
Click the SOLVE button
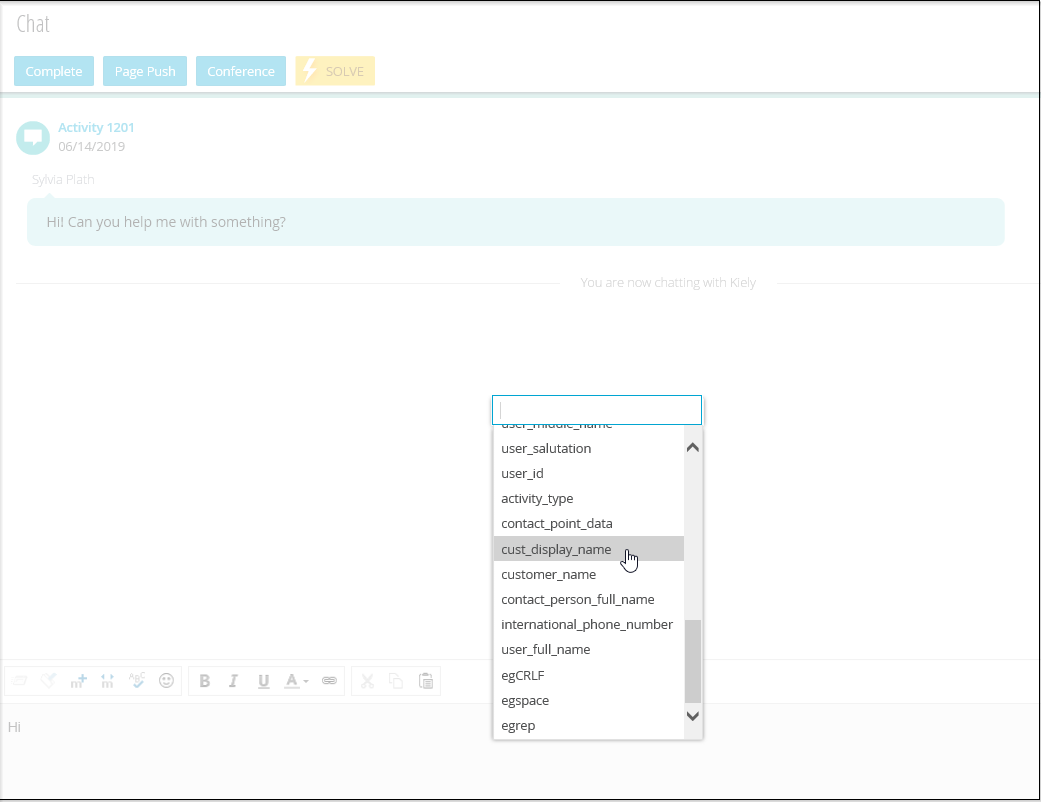coord(335,71)
